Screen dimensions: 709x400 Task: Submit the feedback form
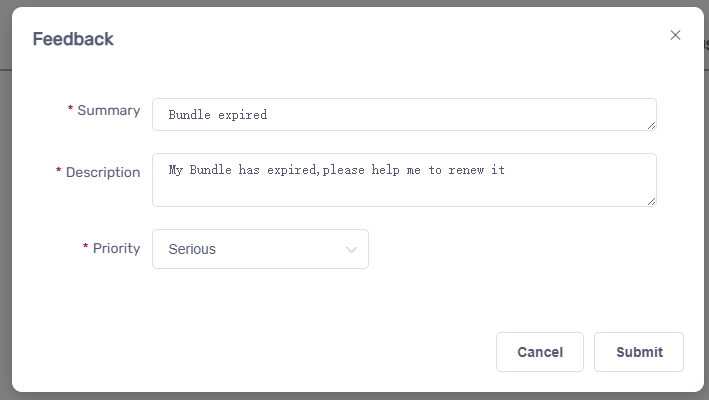(x=638, y=352)
